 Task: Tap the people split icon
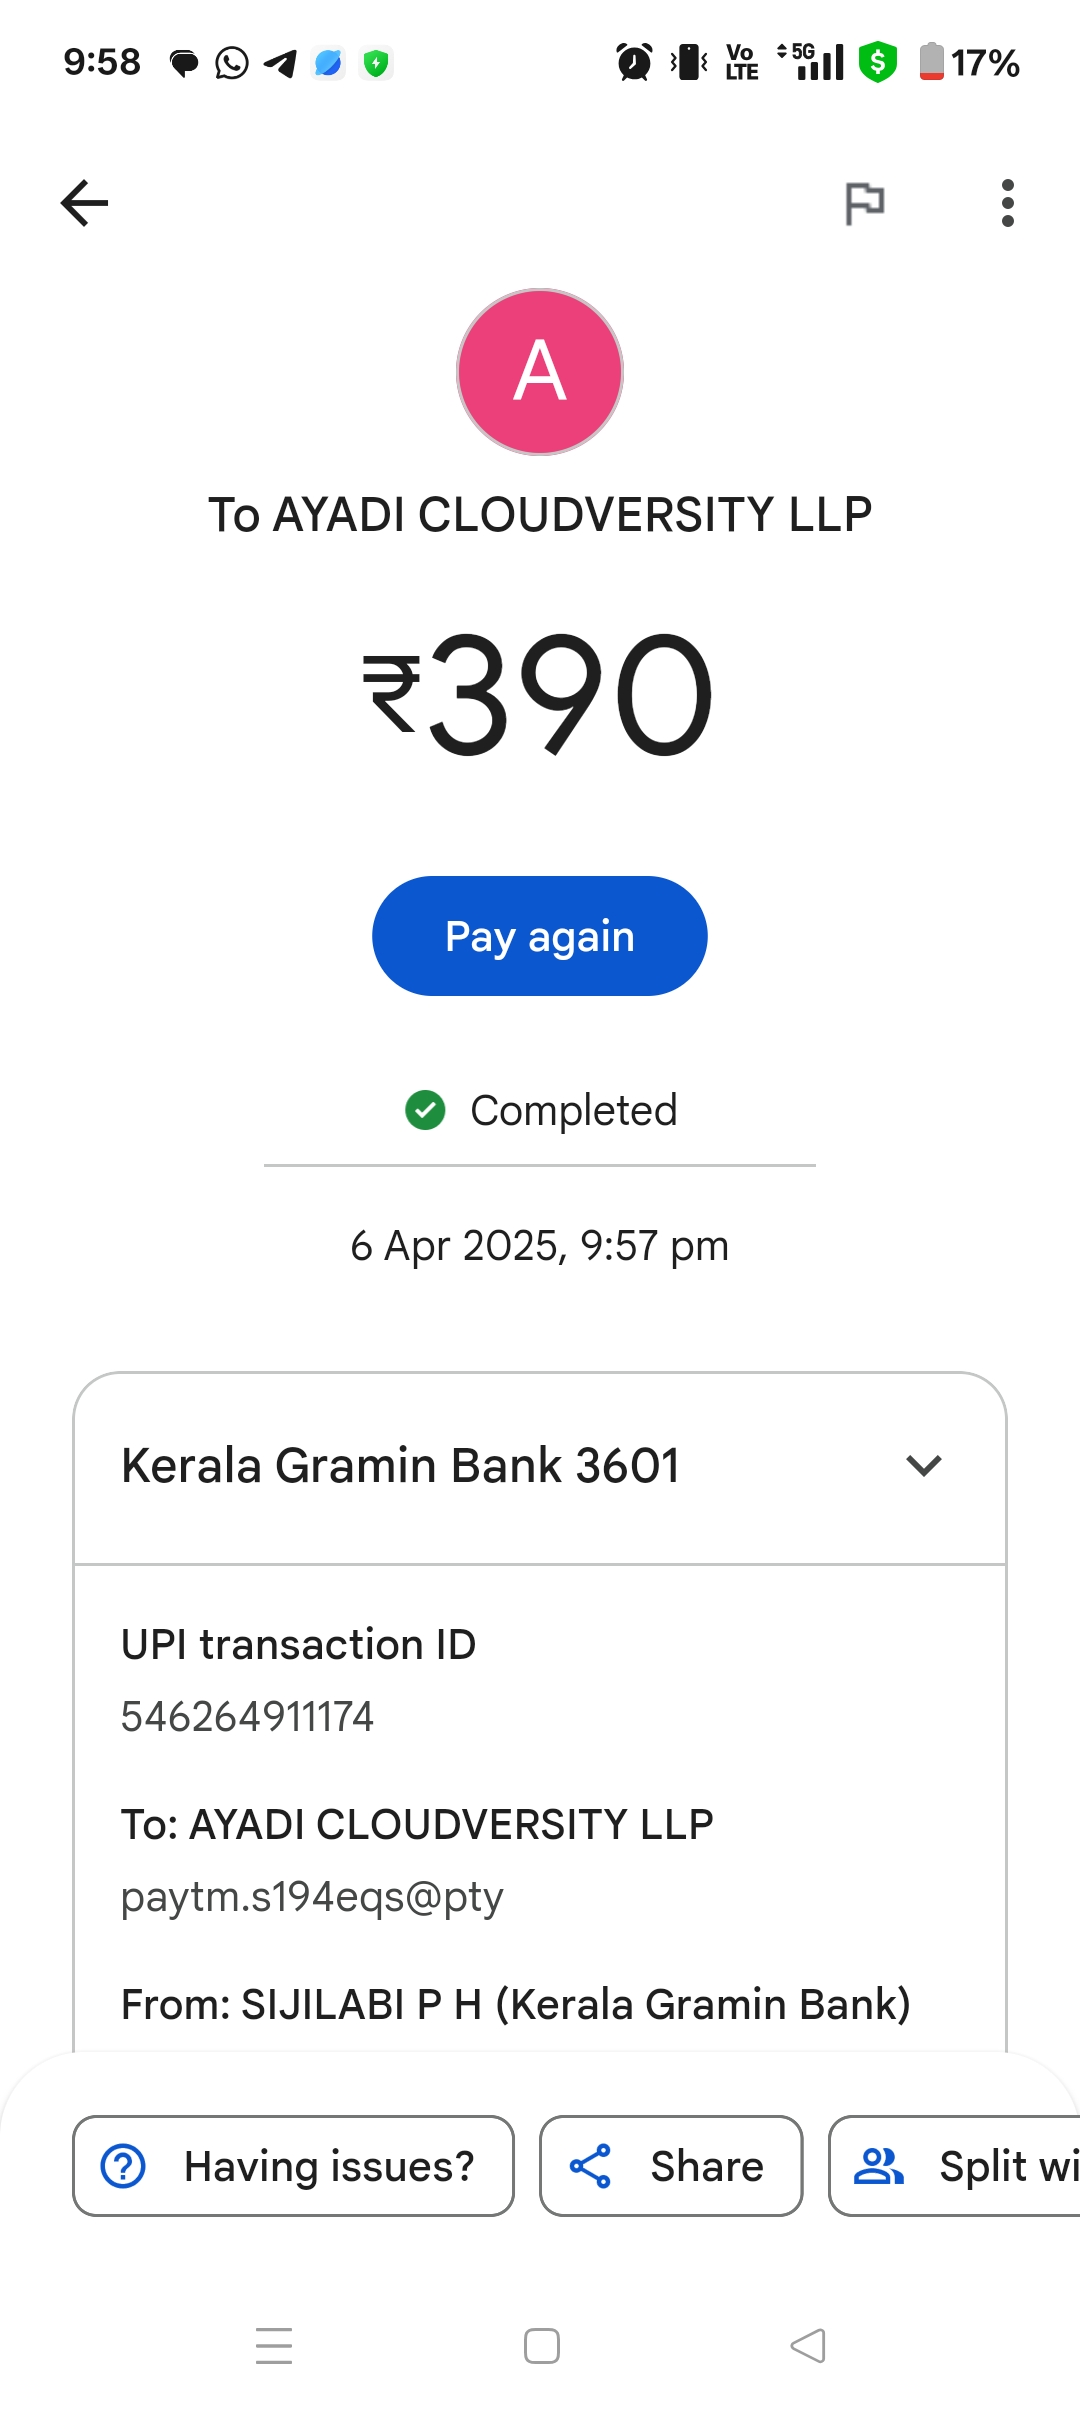click(x=878, y=2166)
